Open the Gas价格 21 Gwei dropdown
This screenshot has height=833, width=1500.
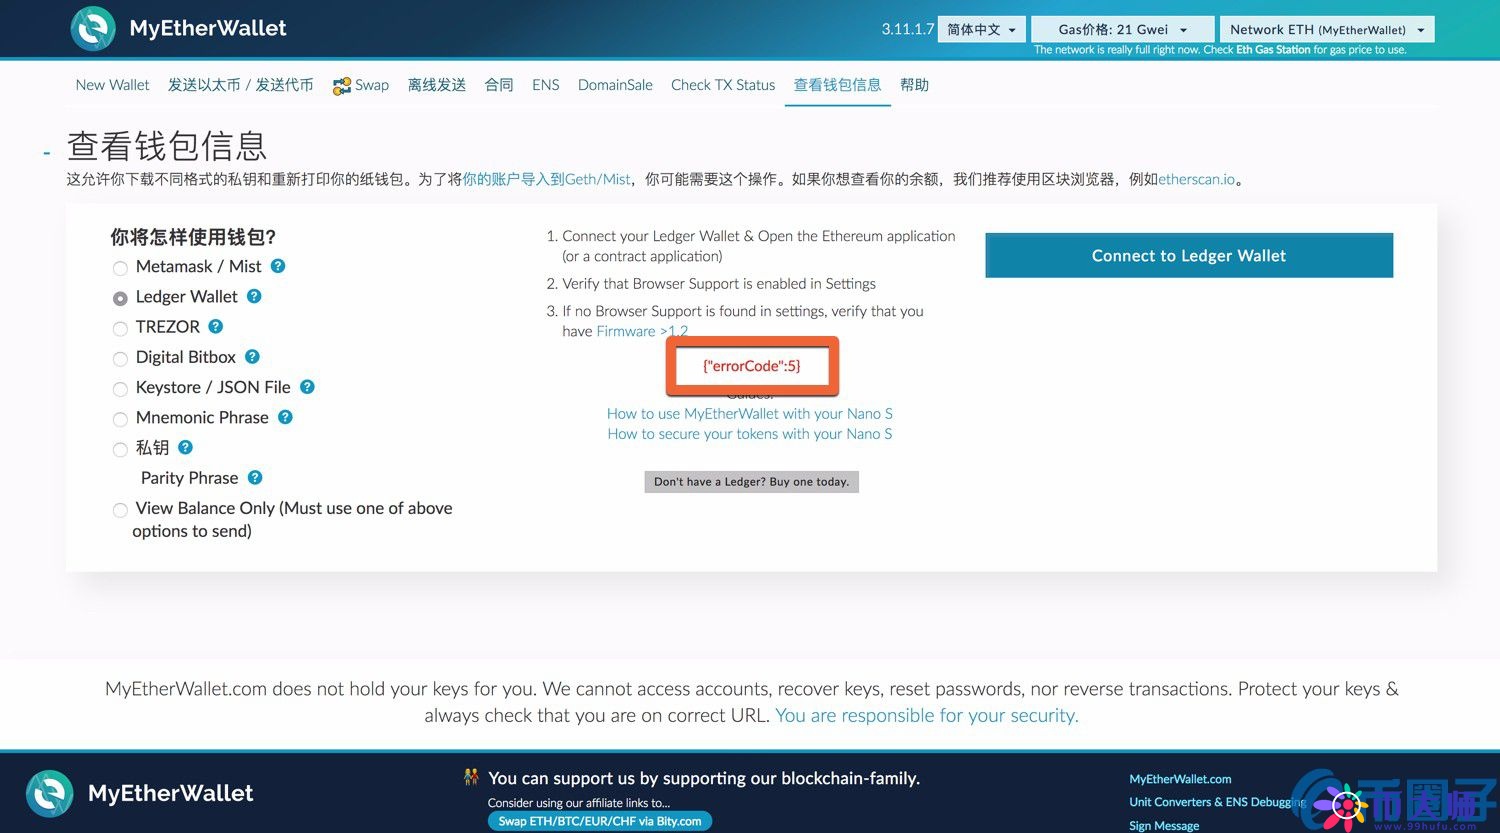pyautogui.click(x=1122, y=30)
